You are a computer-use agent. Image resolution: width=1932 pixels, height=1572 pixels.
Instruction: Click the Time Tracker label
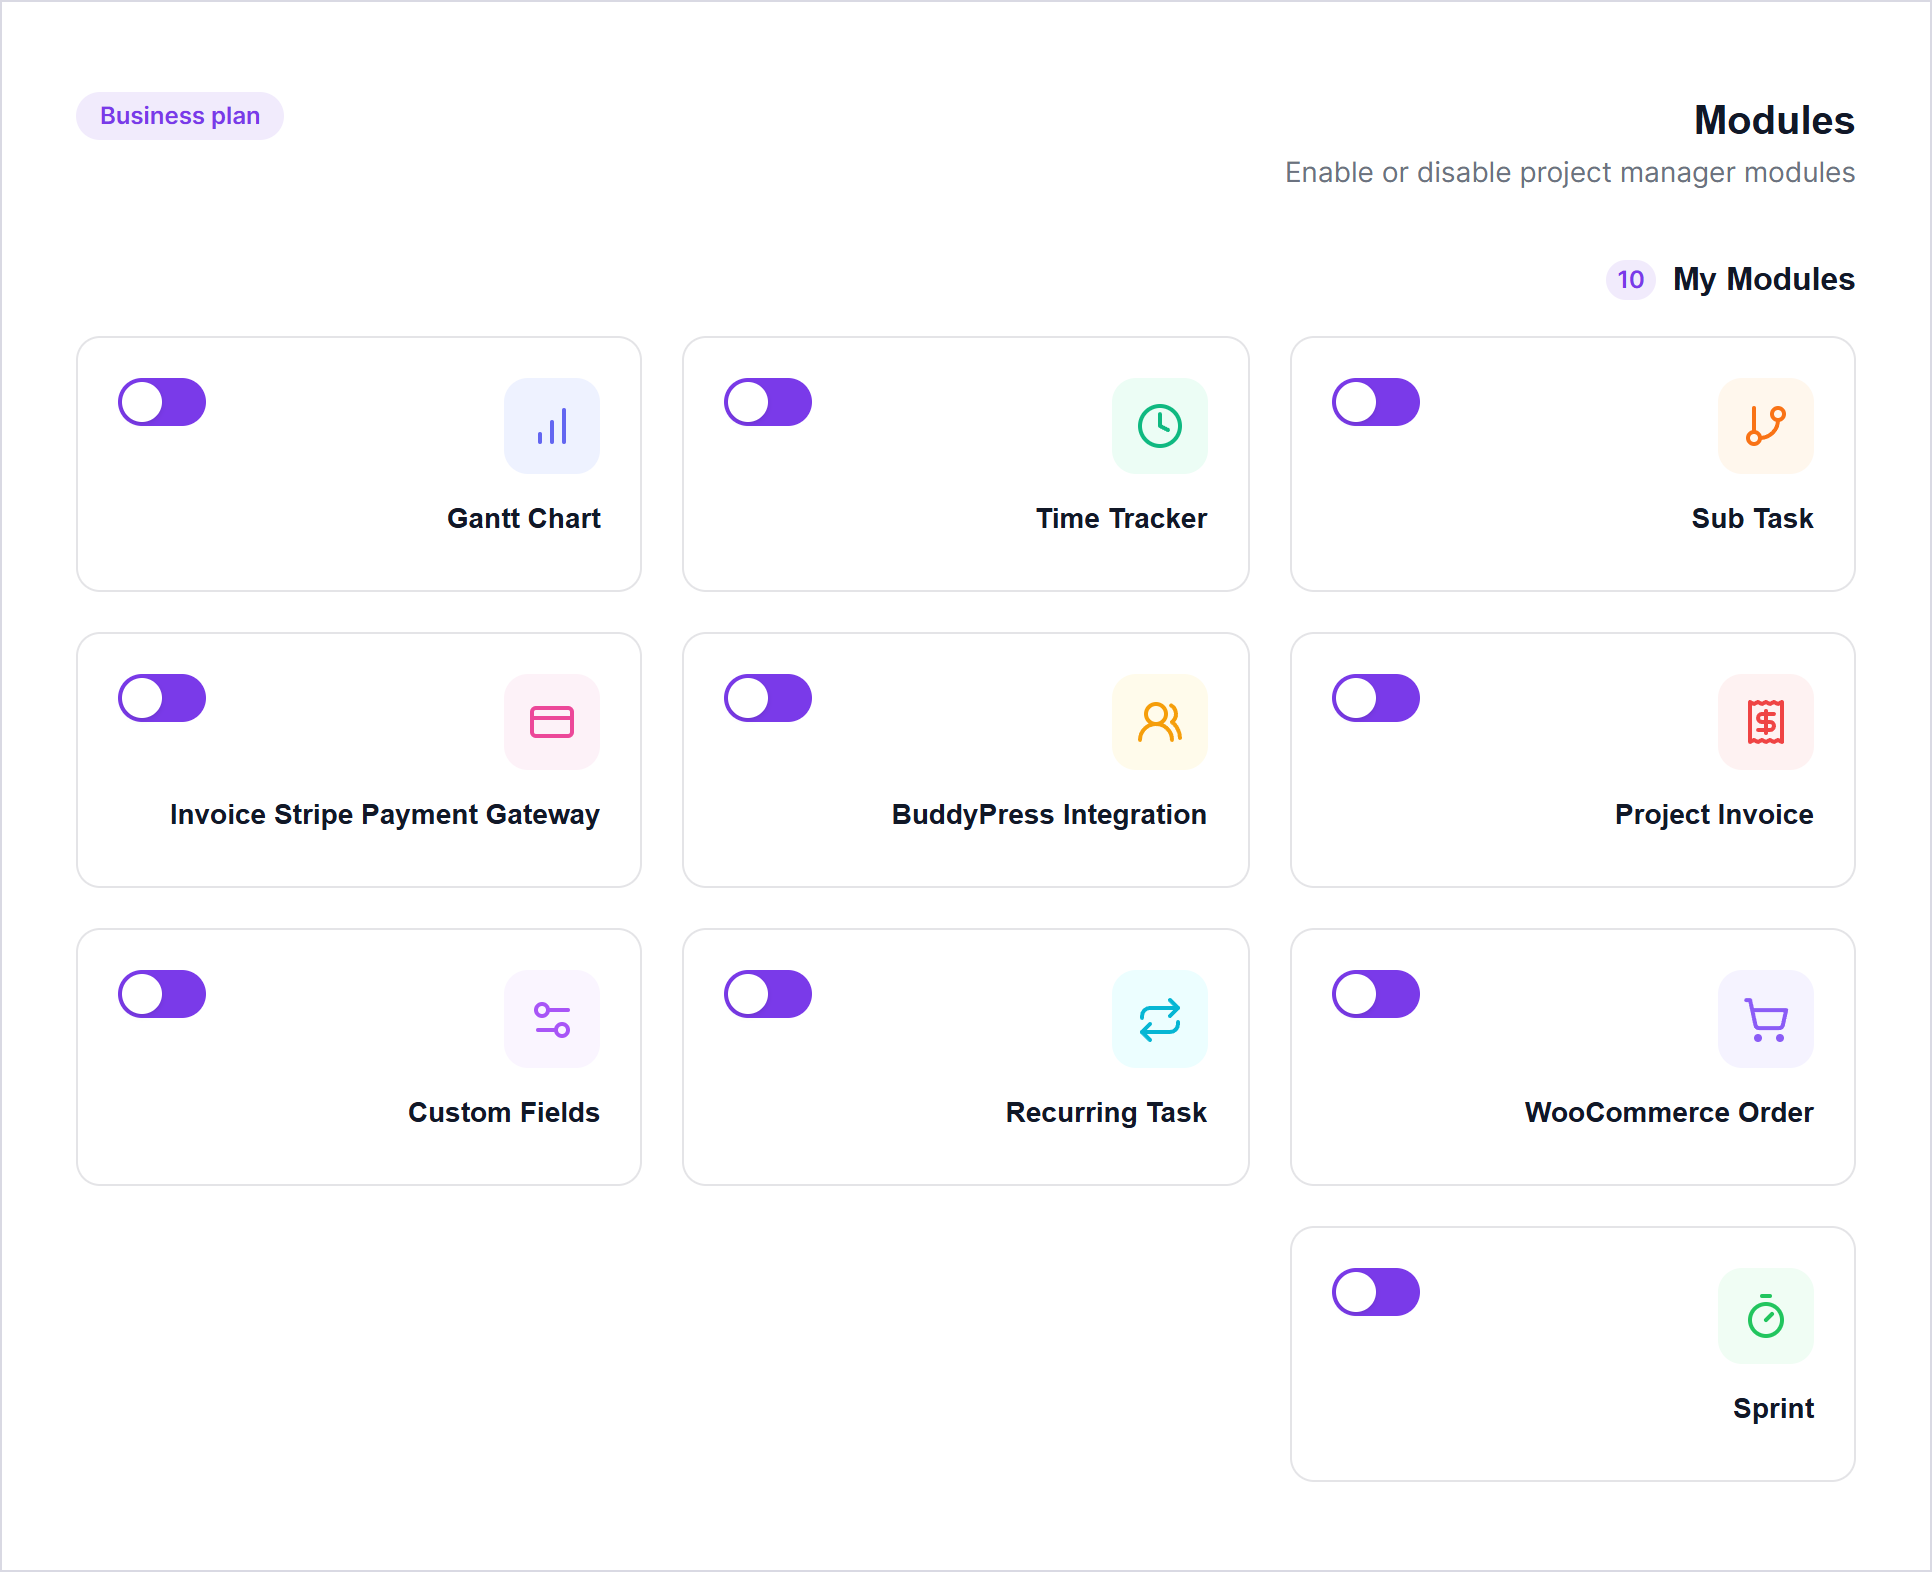pos(1122,518)
